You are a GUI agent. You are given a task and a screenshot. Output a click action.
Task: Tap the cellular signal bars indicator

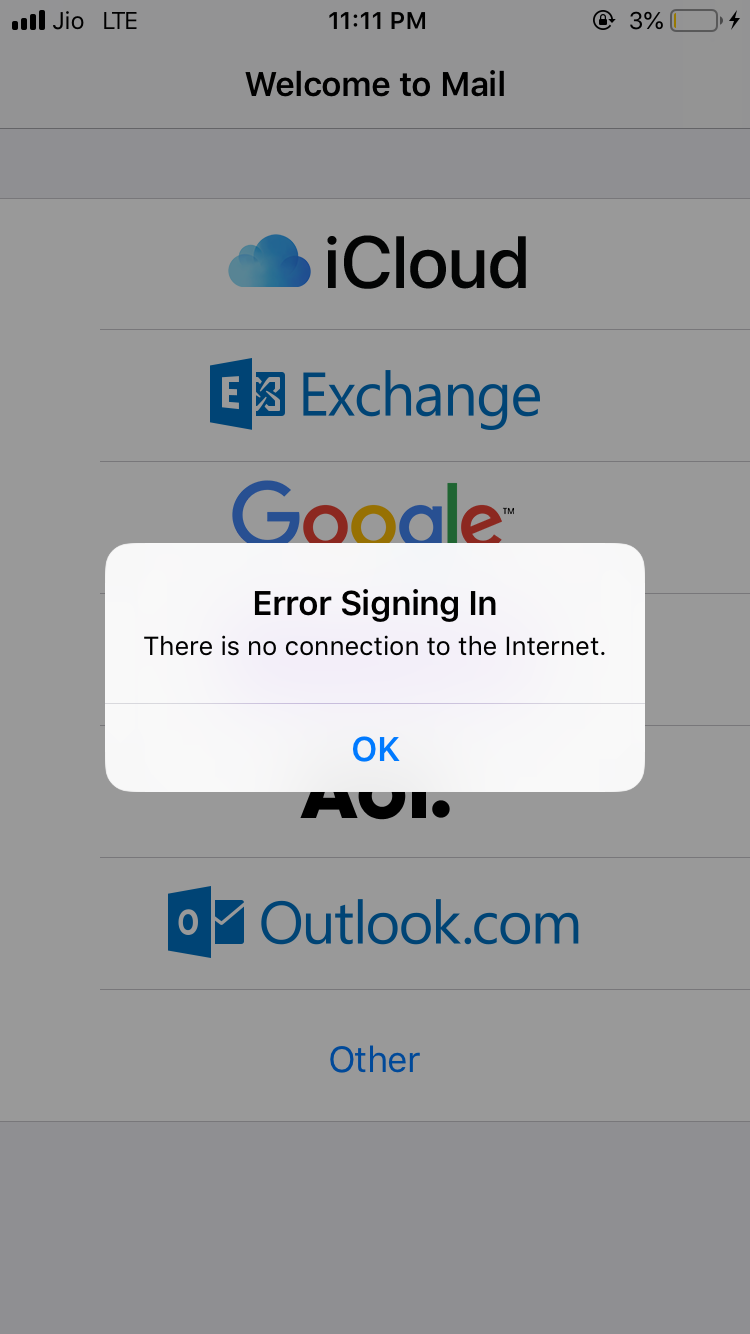(28, 21)
